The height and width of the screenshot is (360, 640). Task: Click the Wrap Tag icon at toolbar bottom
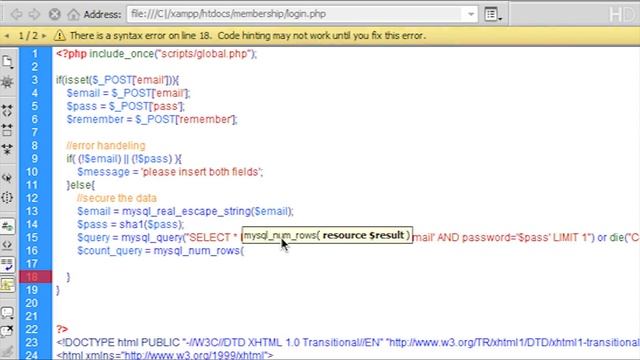tap(7, 351)
